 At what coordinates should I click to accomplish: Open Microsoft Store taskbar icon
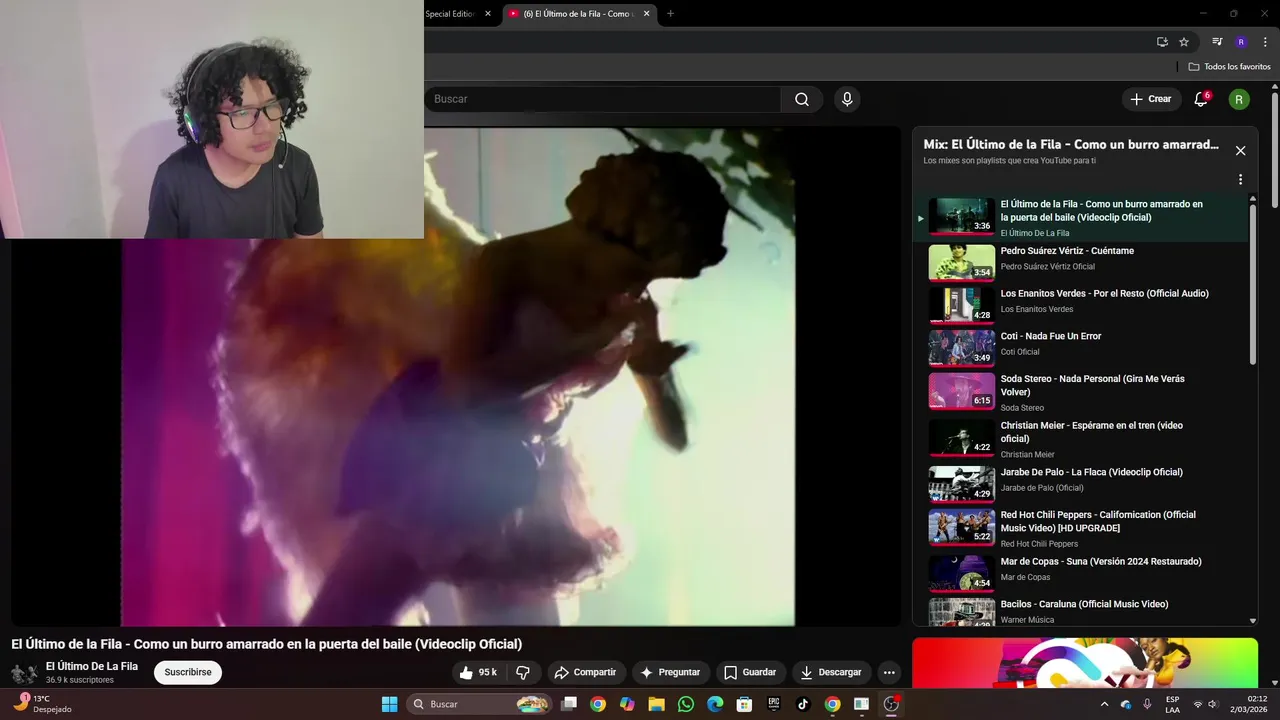click(744, 704)
